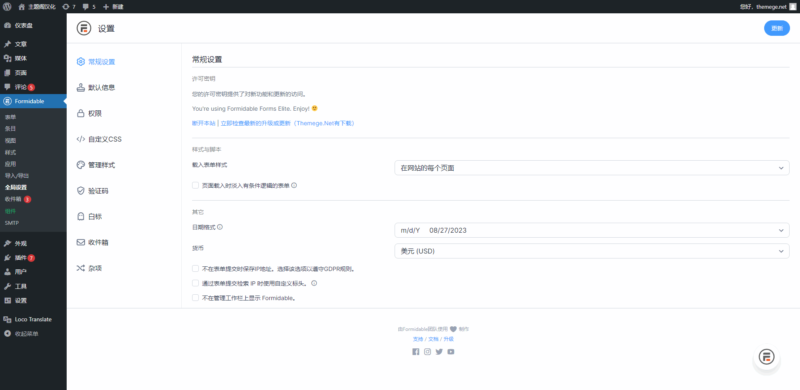
Task: Select the 默认信息 default messages tab
Action: [96, 88]
